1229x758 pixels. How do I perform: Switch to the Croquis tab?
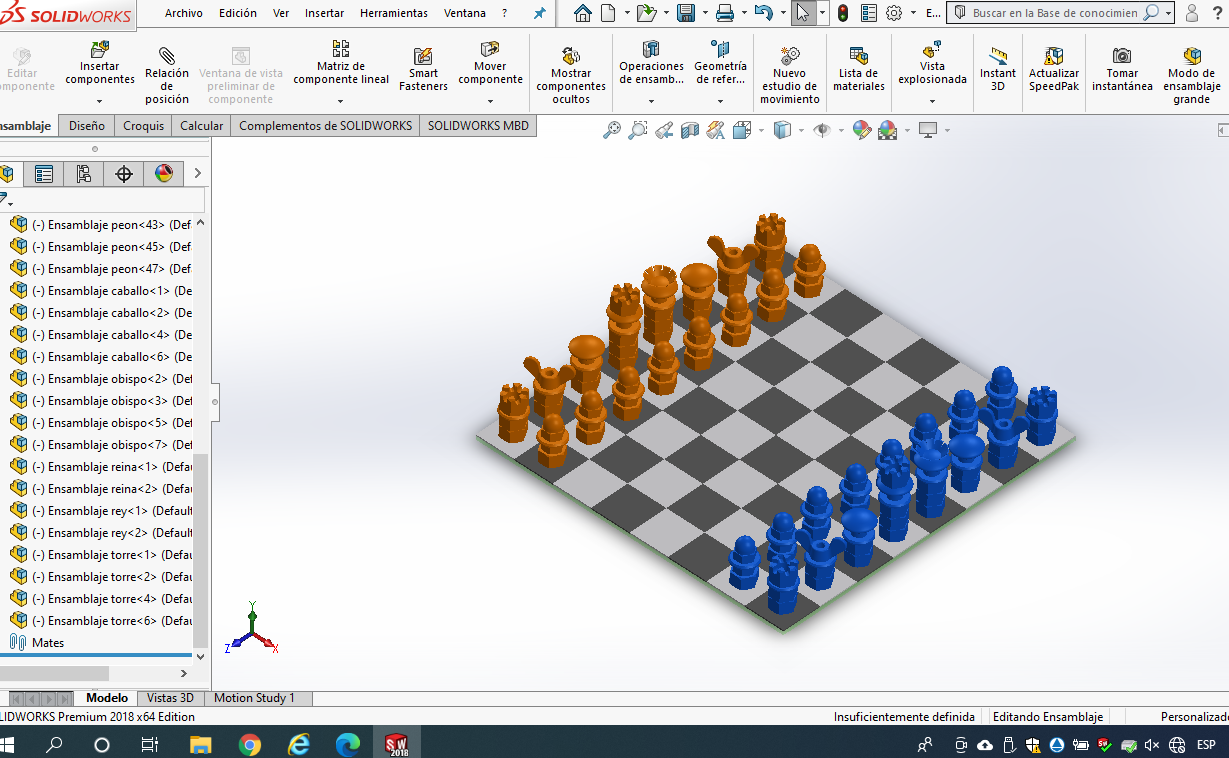click(x=143, y=125)
